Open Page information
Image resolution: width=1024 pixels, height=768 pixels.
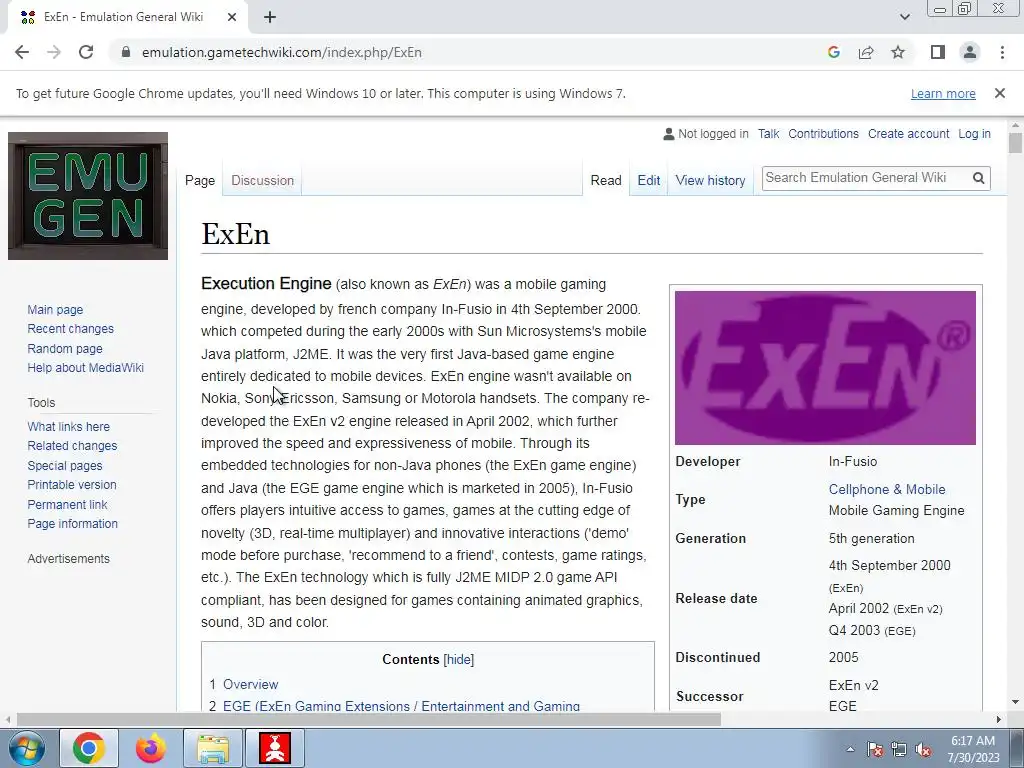point(72,524)
